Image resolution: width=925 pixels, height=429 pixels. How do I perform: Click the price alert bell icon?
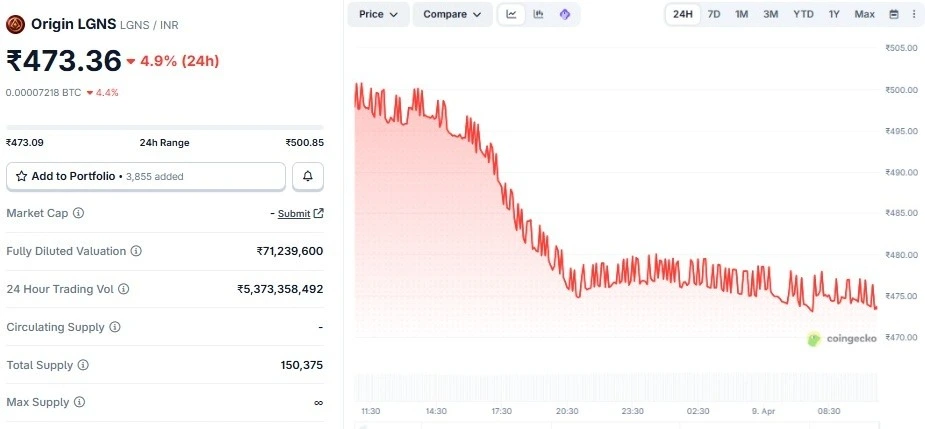pos(308,176)
